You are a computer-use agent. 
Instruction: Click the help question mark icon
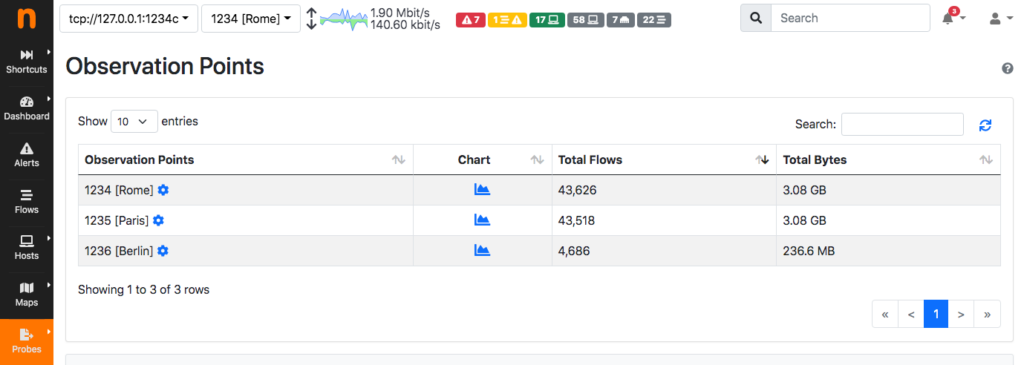point(1008,69)
